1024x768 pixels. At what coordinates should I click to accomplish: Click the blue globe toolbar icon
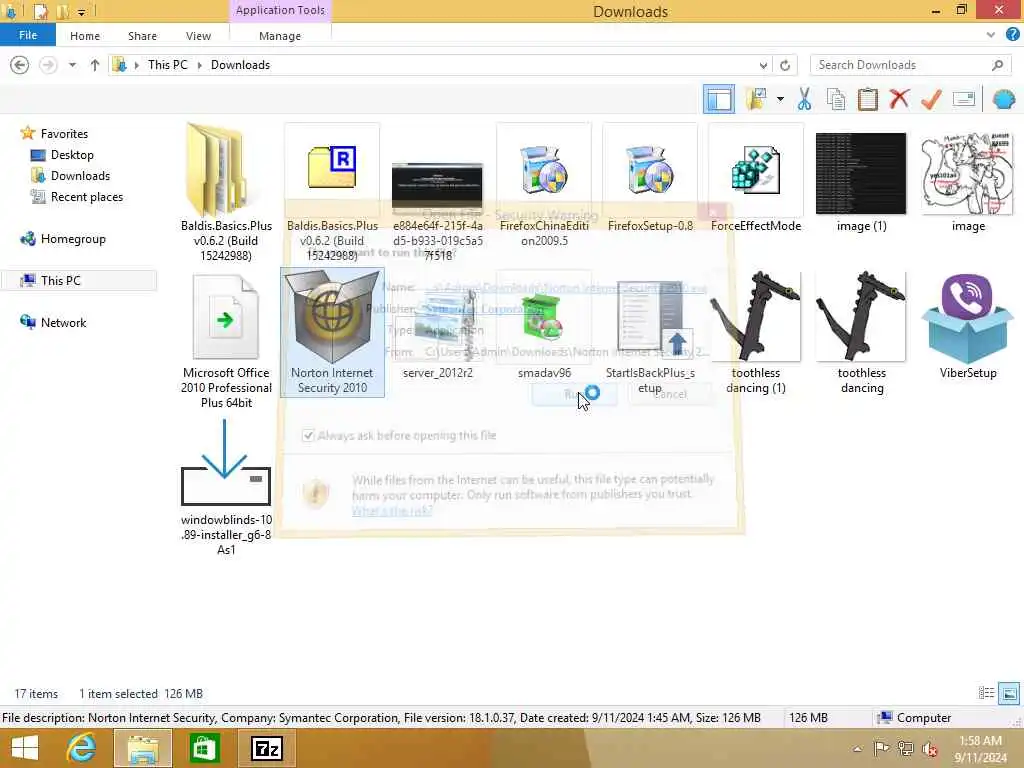1004,99
